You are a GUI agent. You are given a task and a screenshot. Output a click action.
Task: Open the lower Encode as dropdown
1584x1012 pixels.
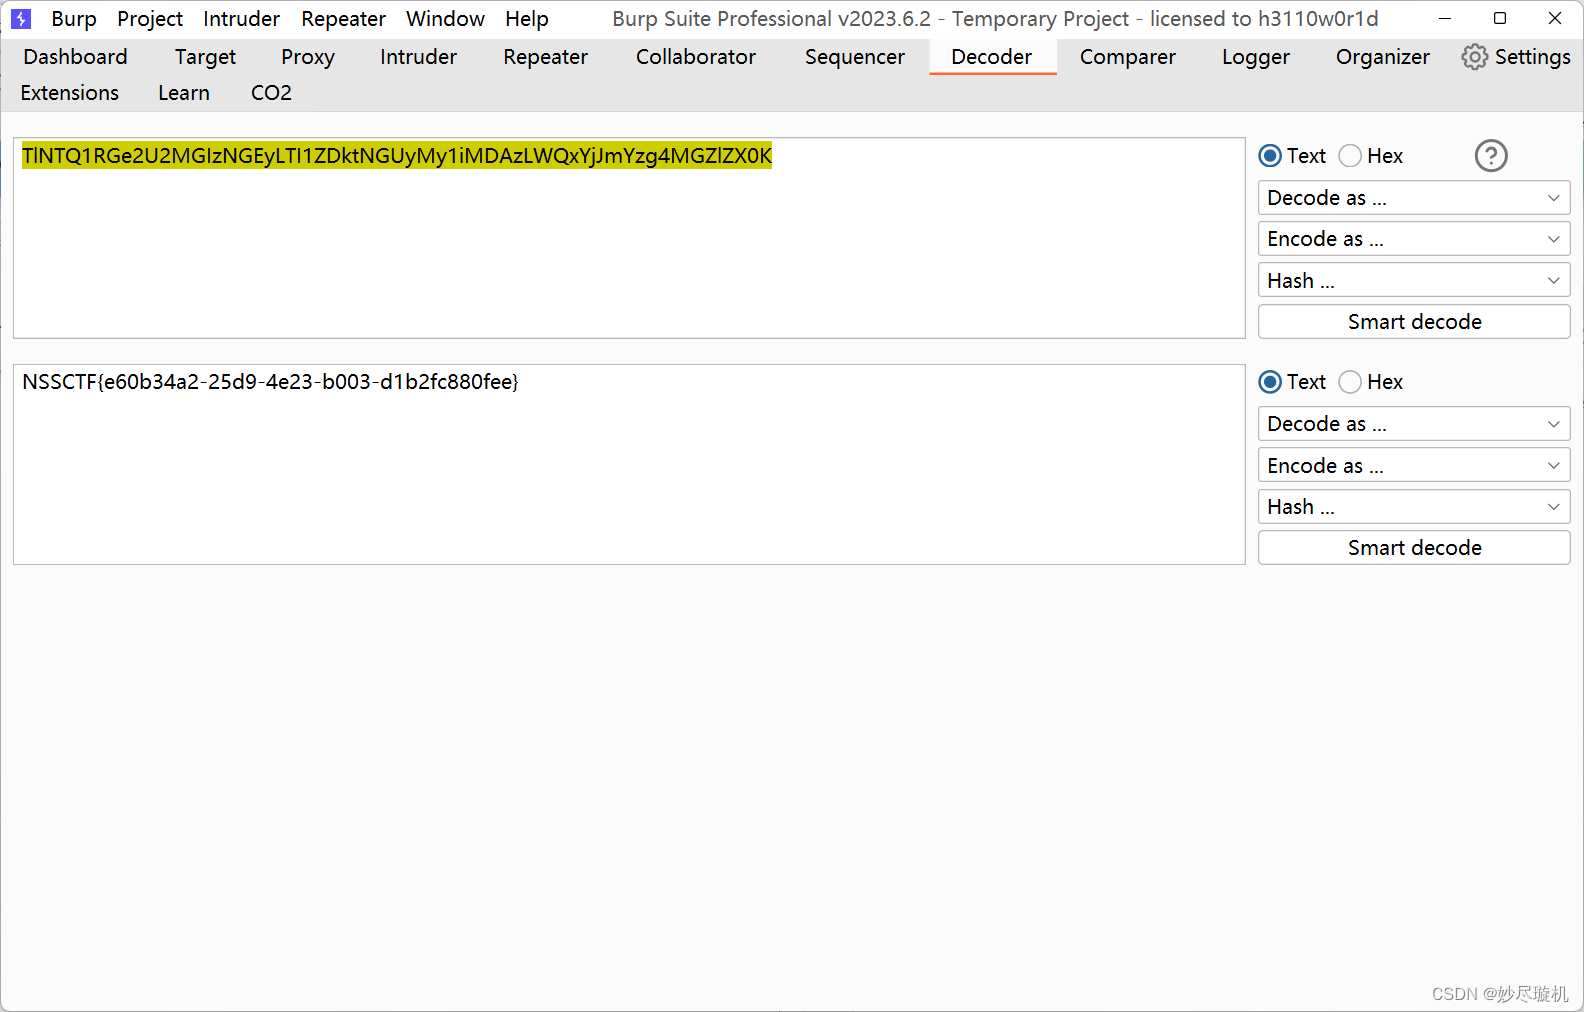point(1414,466)
